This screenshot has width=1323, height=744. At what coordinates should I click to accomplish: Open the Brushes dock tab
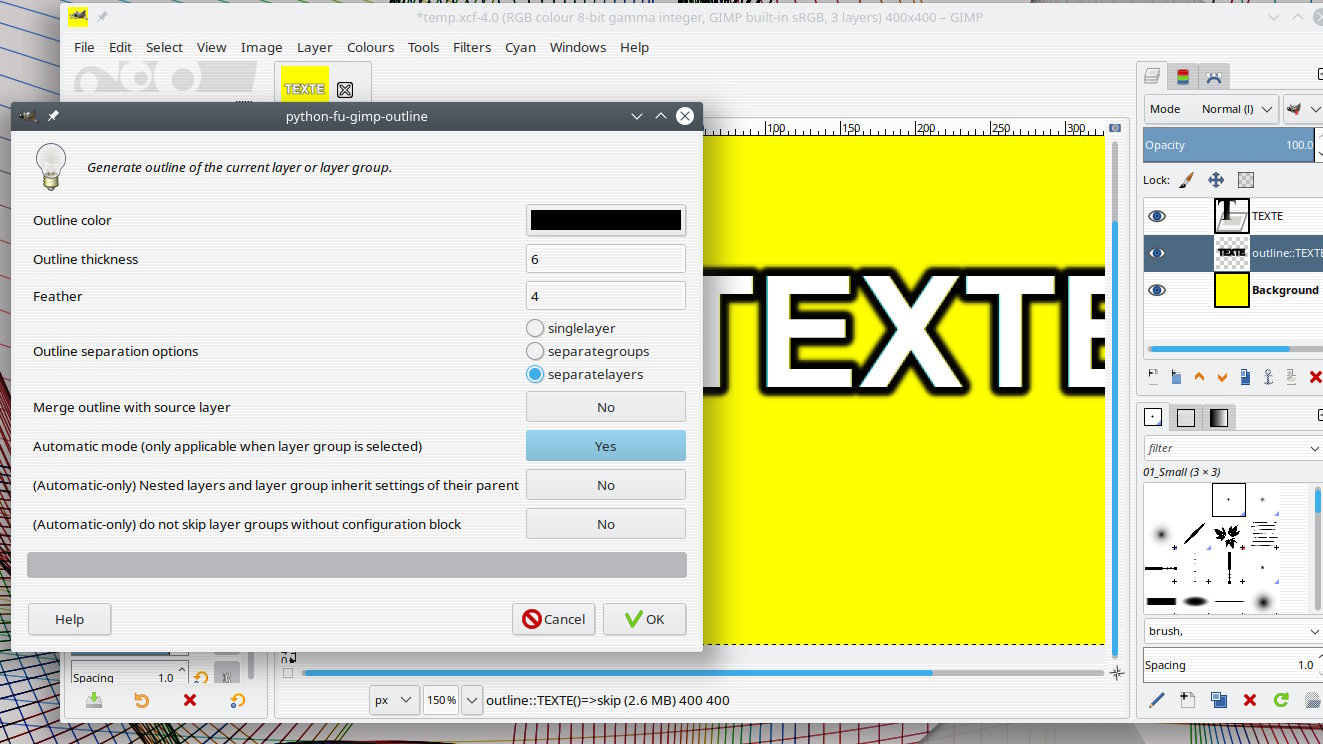(x=1154, y=417)
